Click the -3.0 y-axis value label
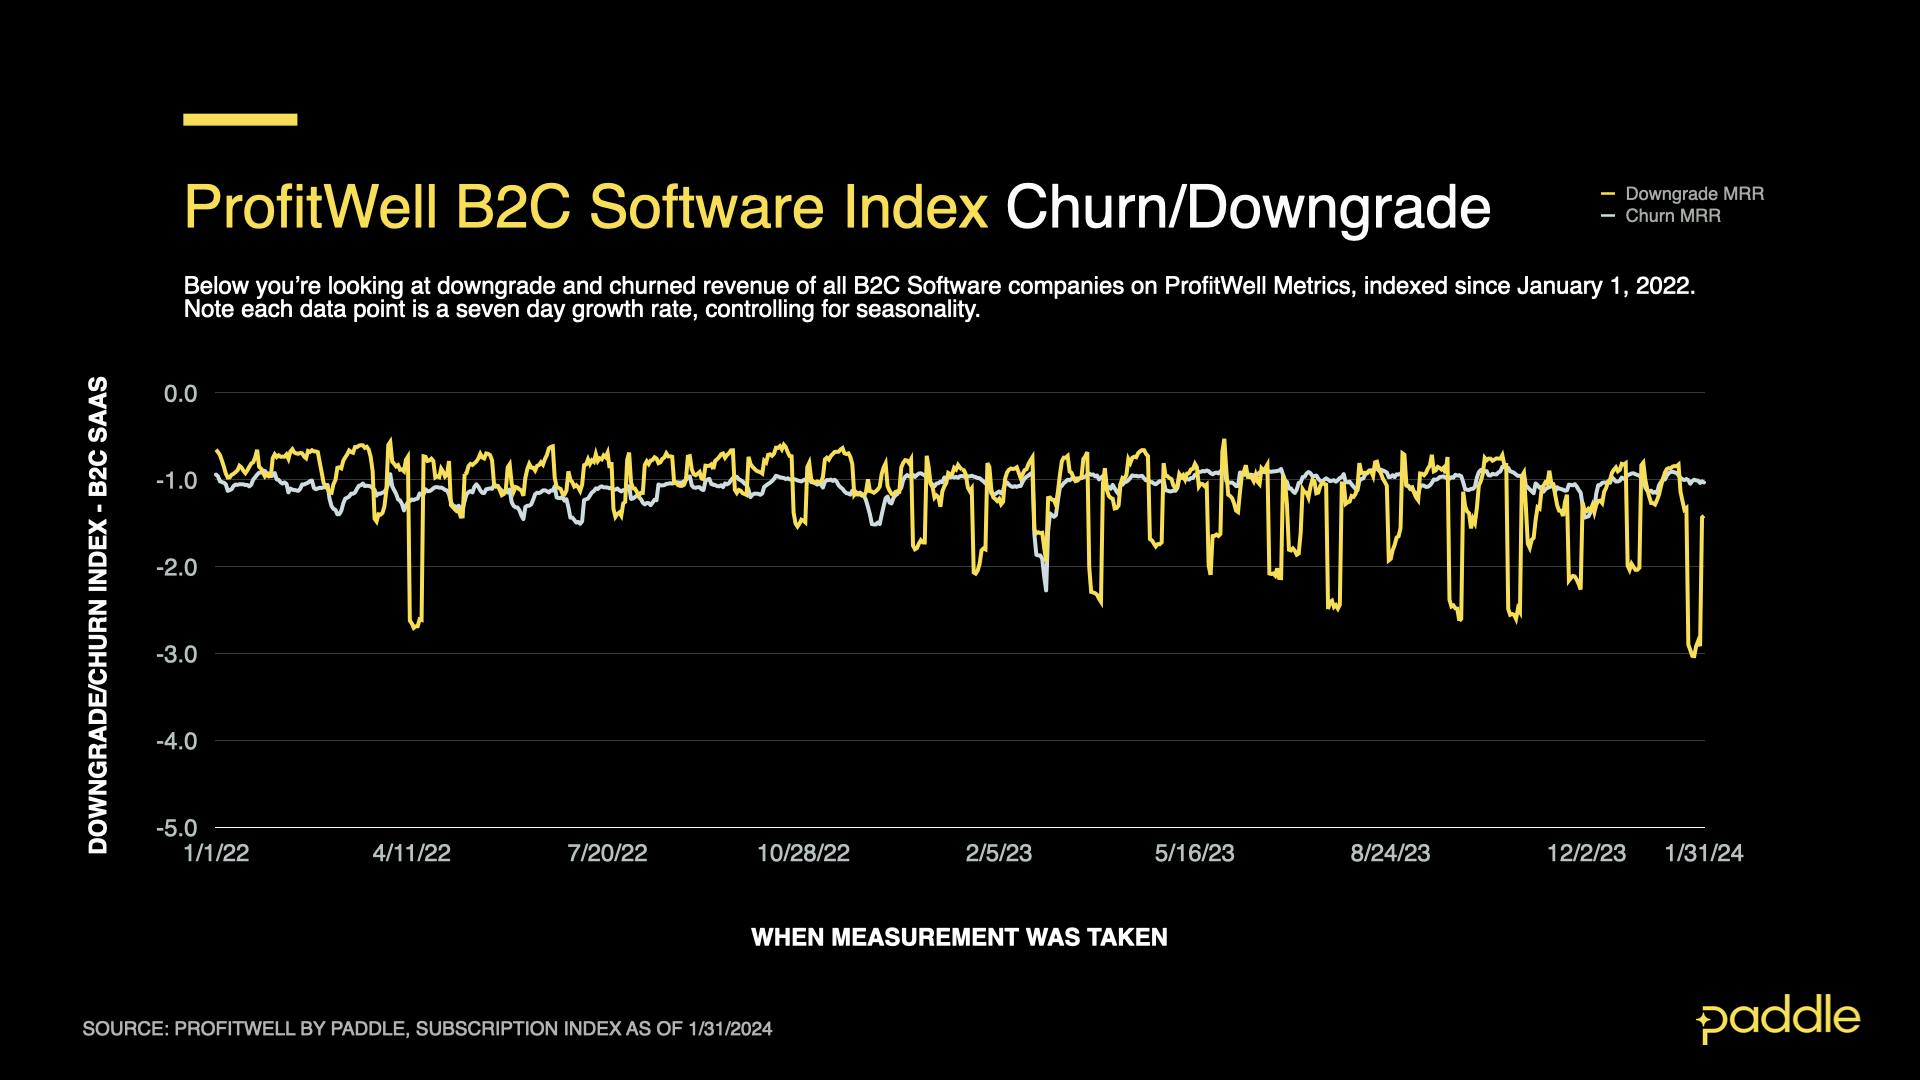The height and width of the screenshot is (1080, 1920). click(176, 654)
